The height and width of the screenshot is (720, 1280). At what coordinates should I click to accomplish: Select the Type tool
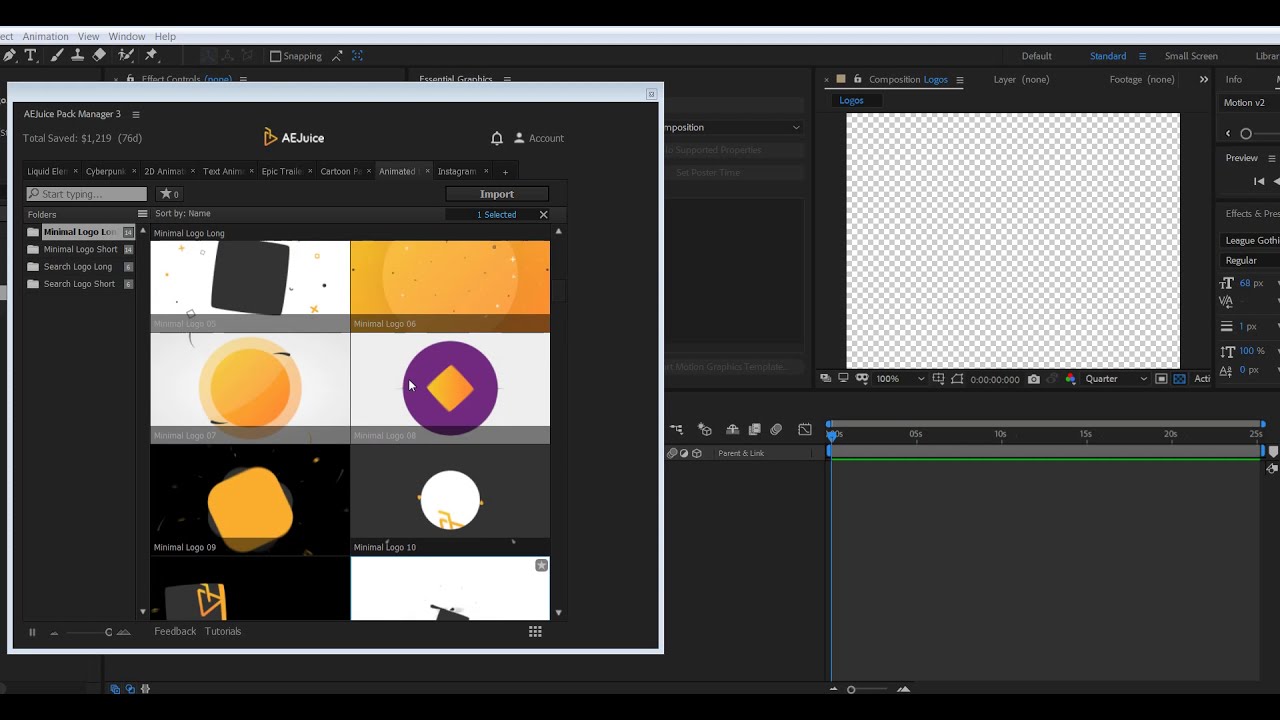pos(30,56)
